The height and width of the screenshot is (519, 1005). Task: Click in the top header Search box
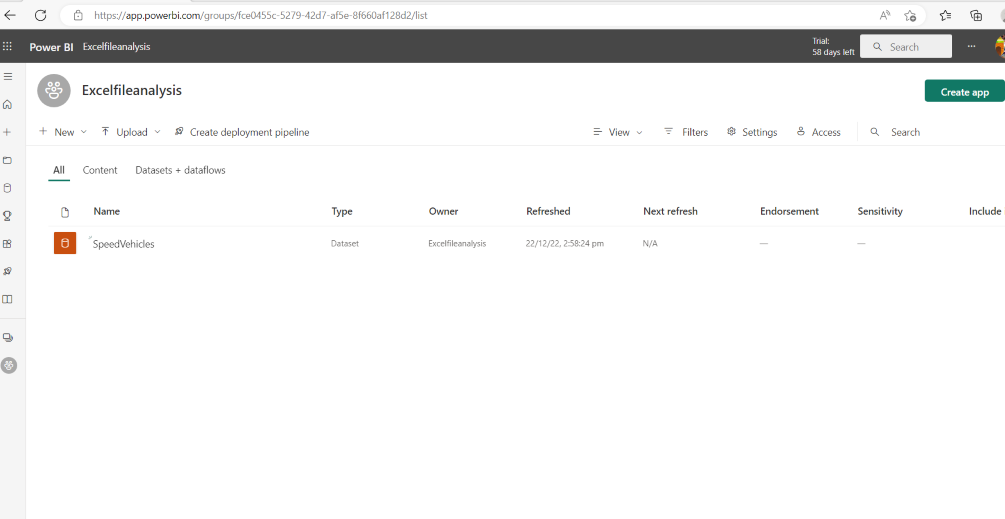point(906,47)
